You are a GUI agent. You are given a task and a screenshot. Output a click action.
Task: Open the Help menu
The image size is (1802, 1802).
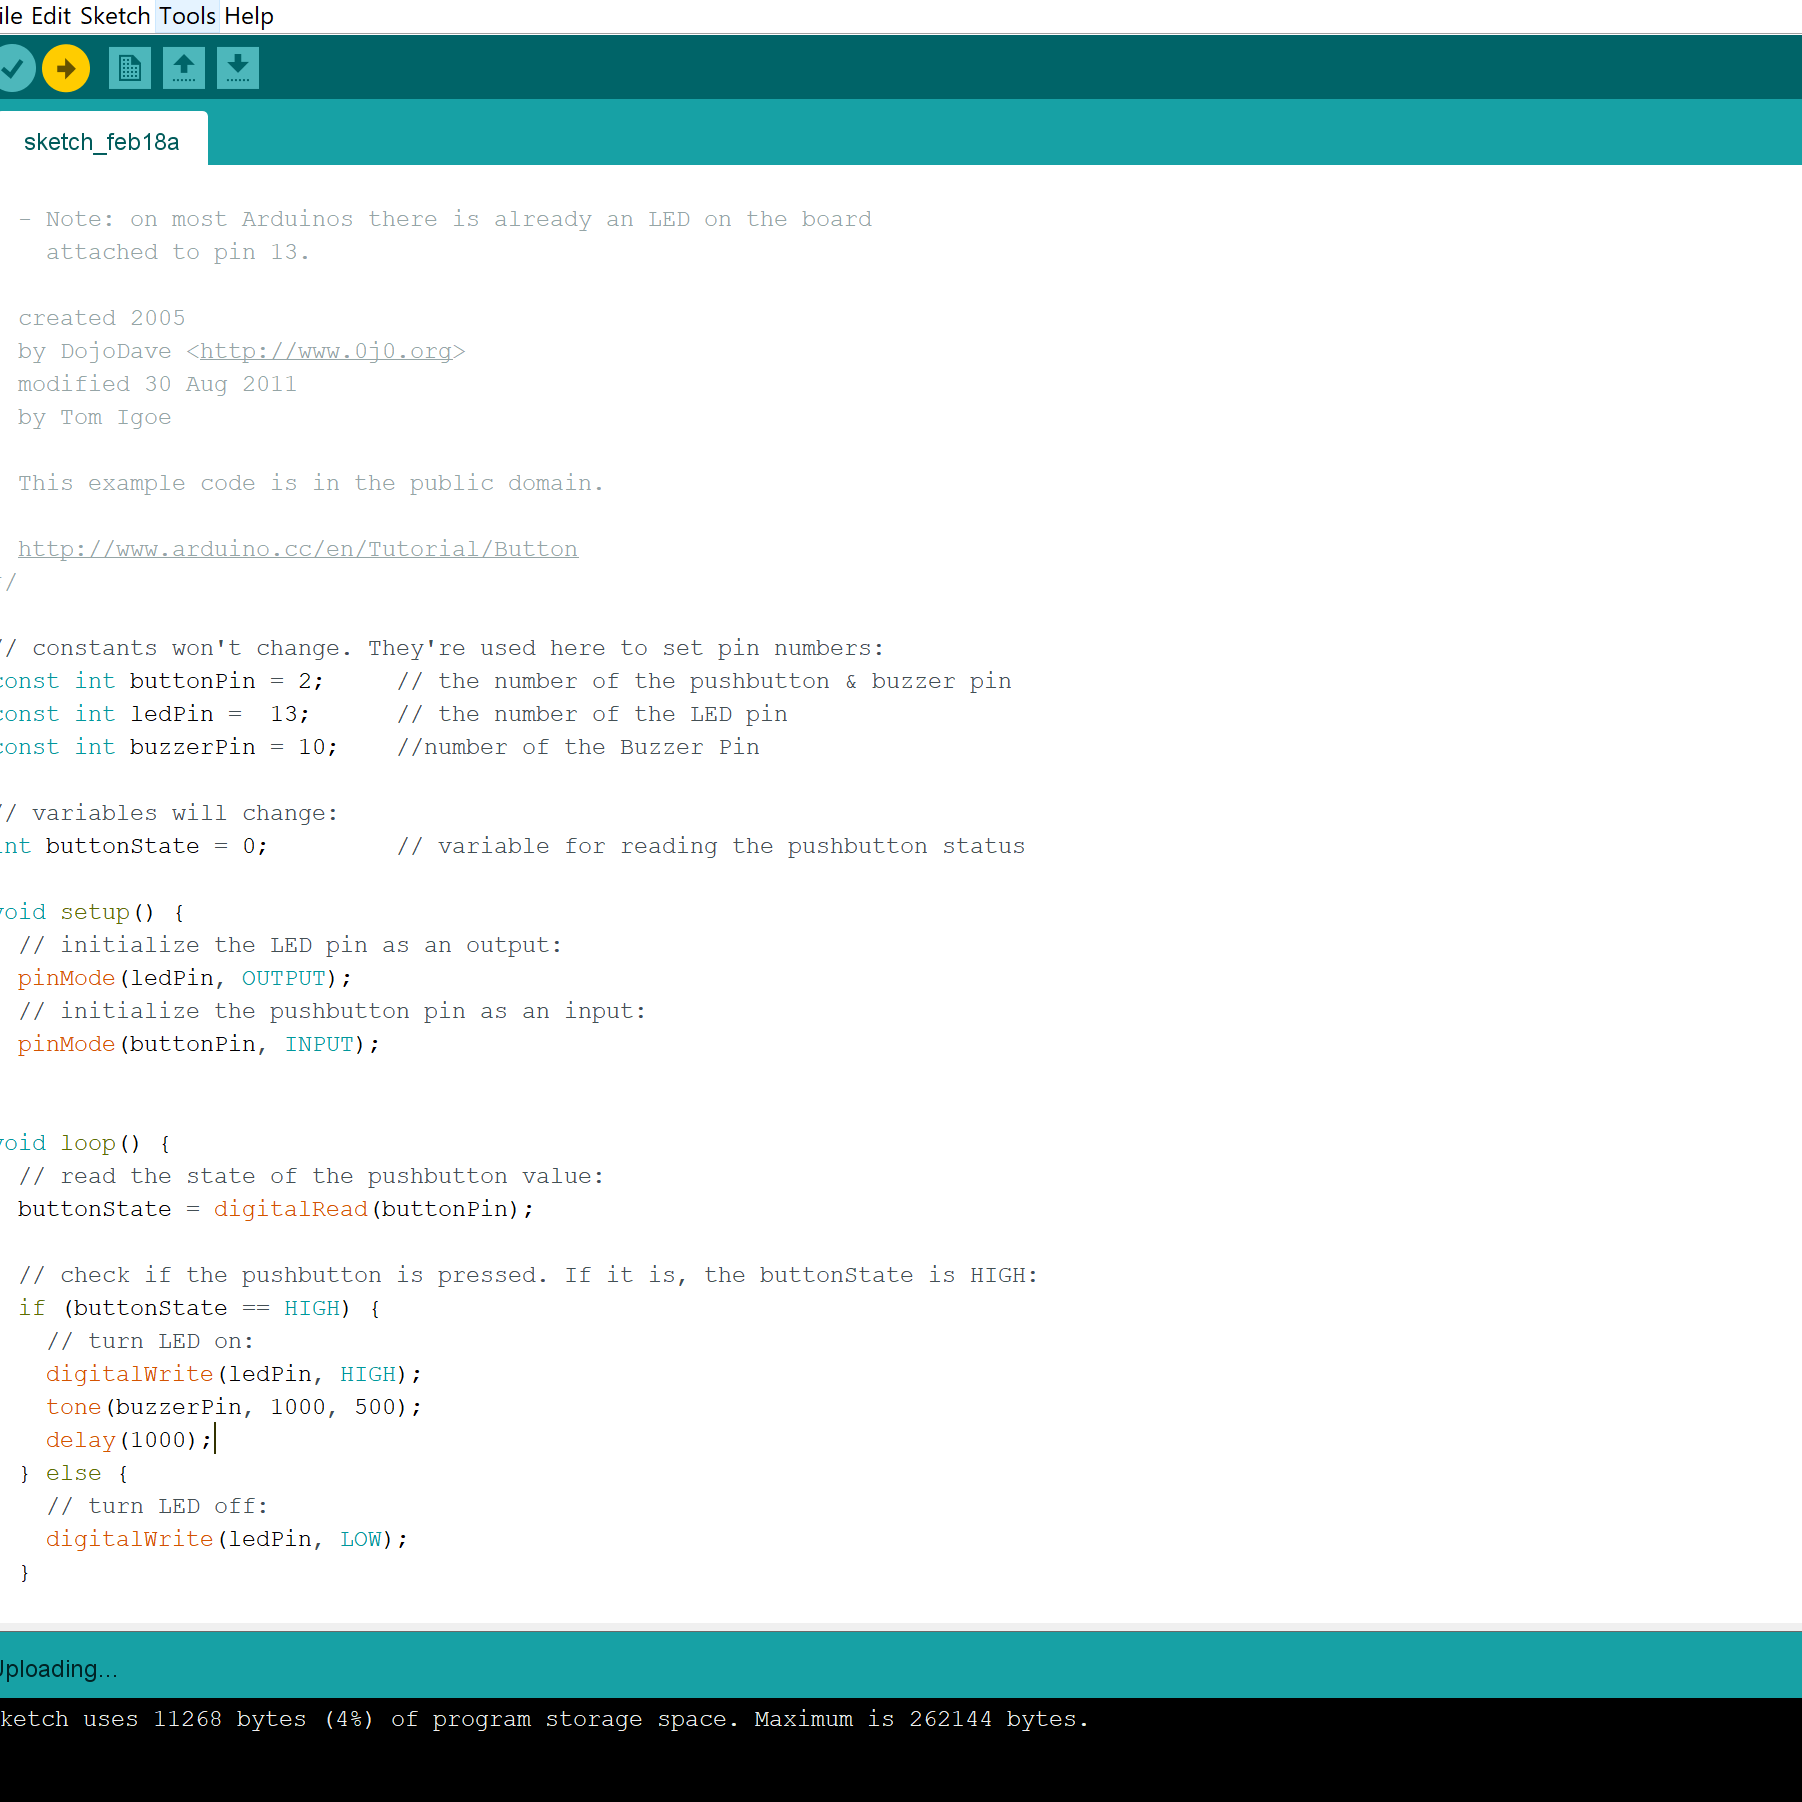point(249,16)
